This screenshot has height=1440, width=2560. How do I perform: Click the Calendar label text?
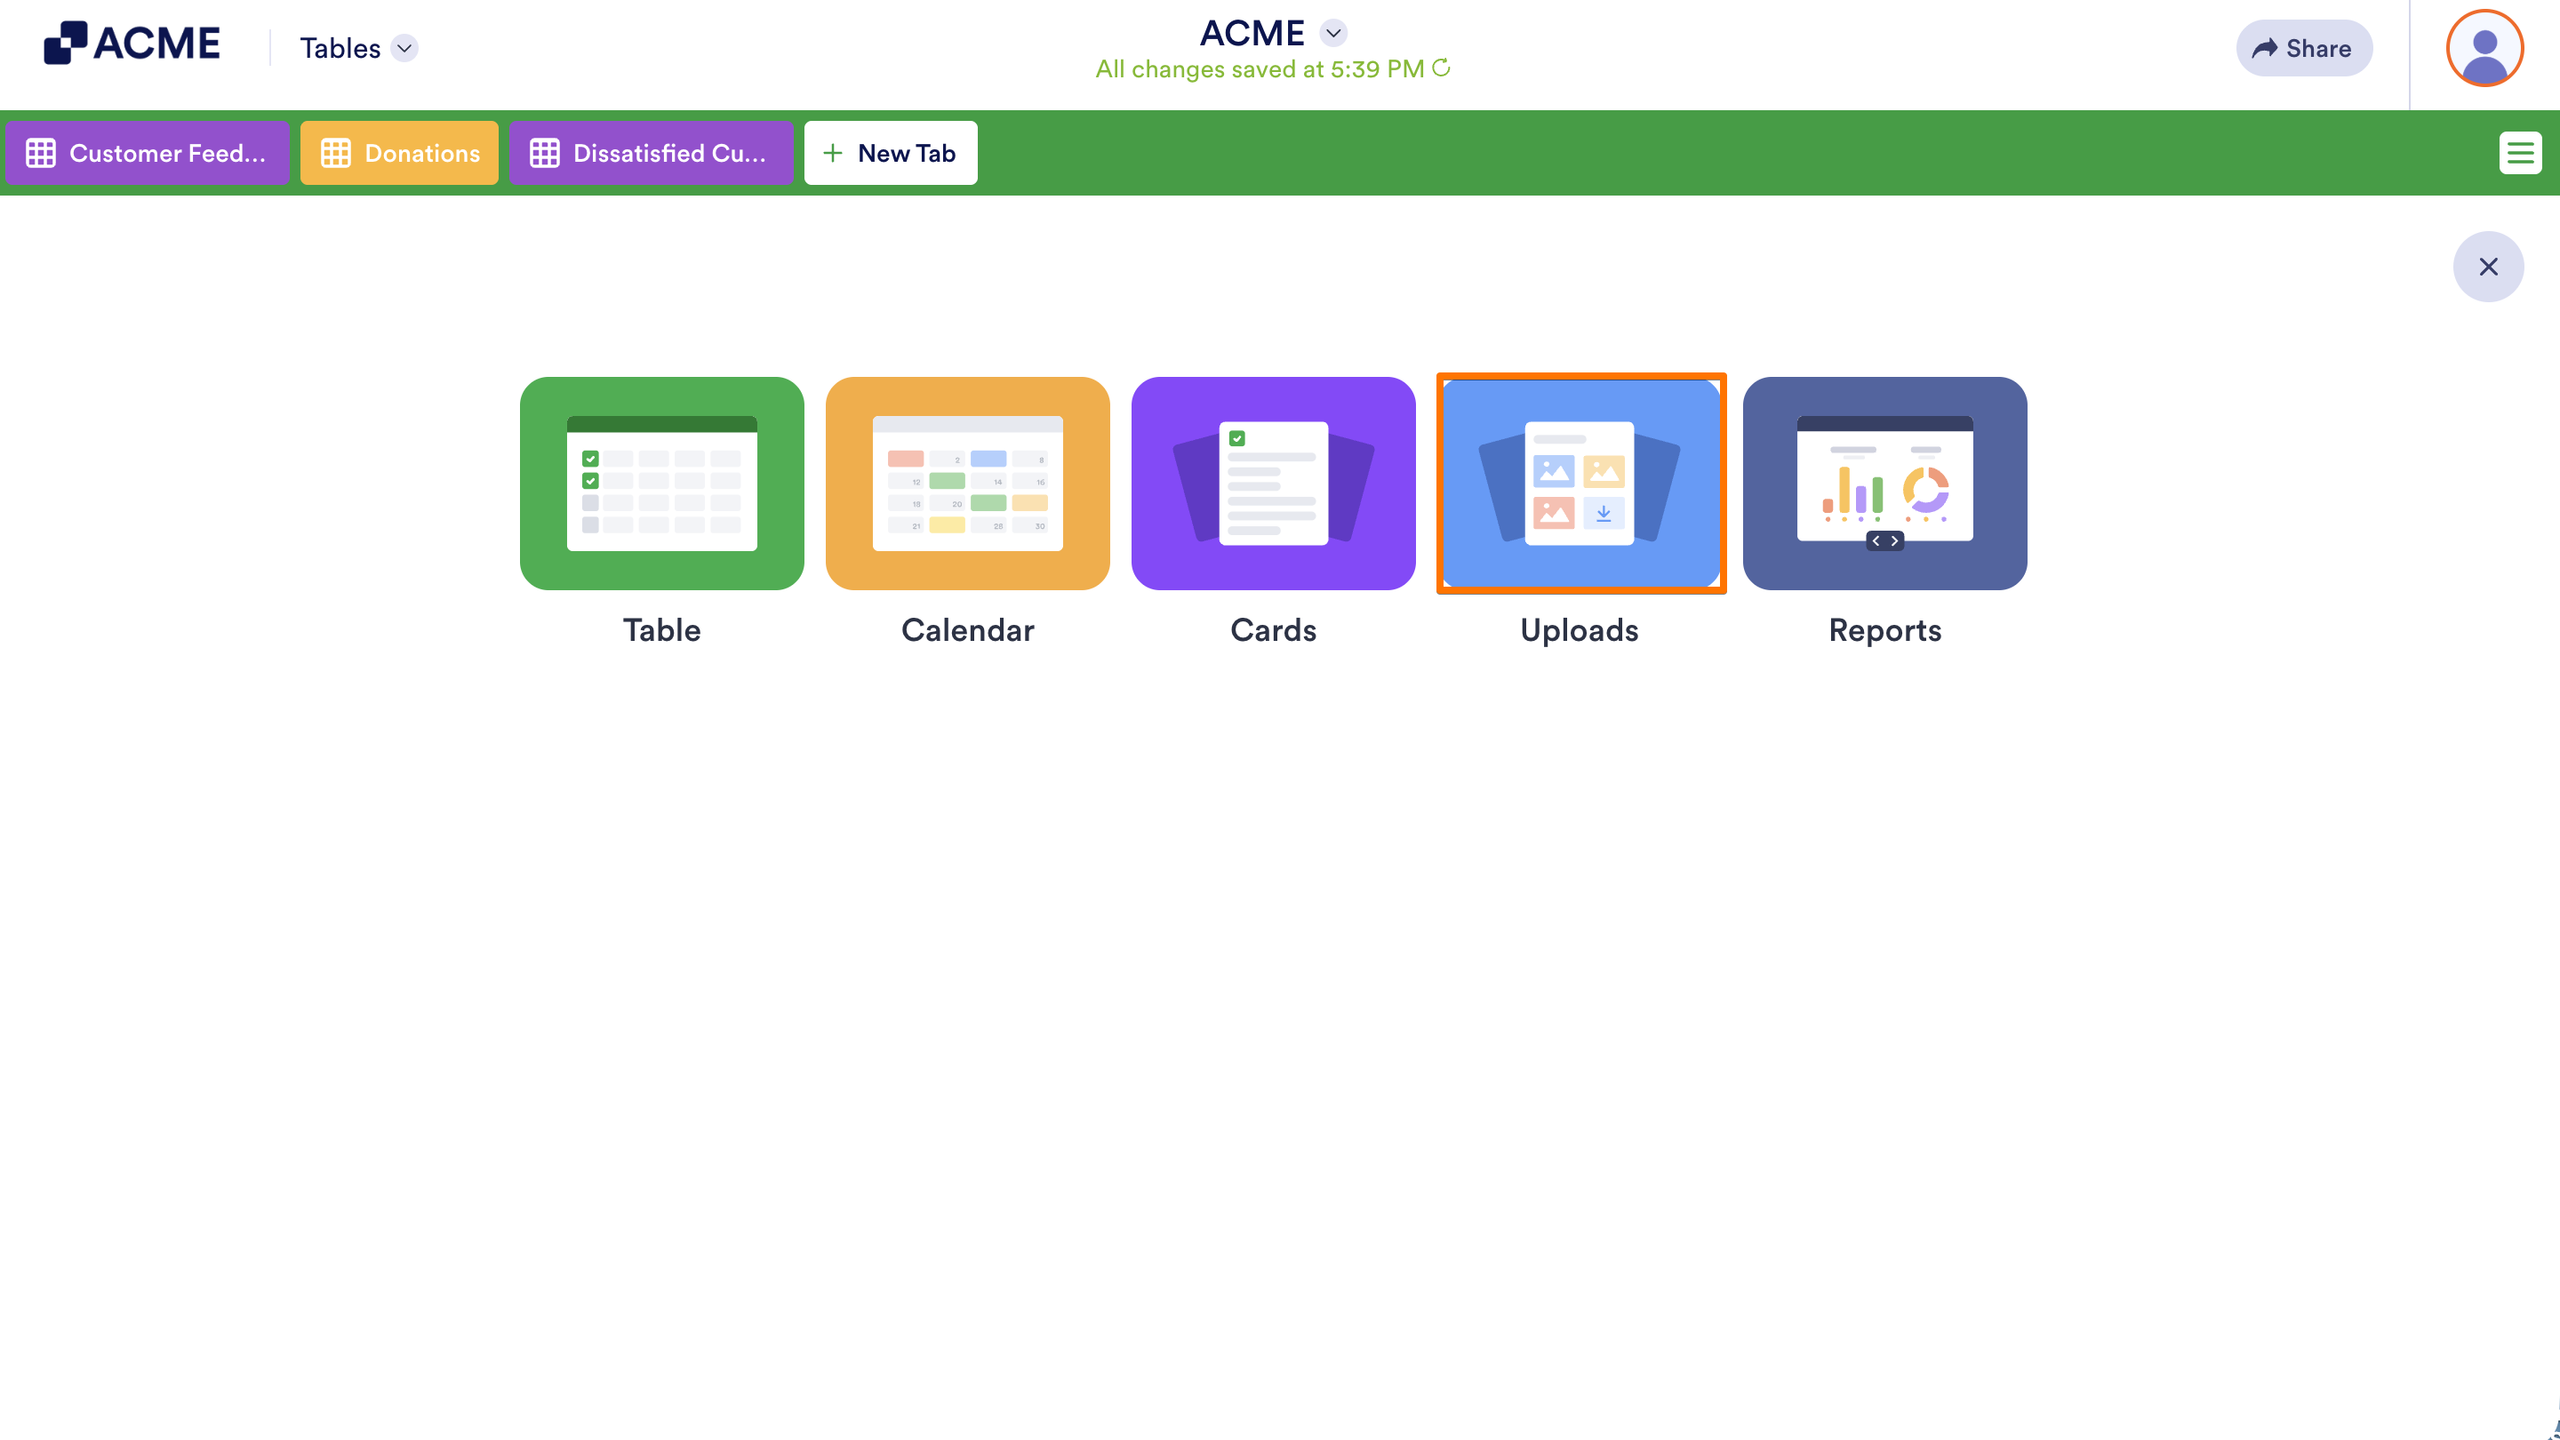[x=968, y=630]
